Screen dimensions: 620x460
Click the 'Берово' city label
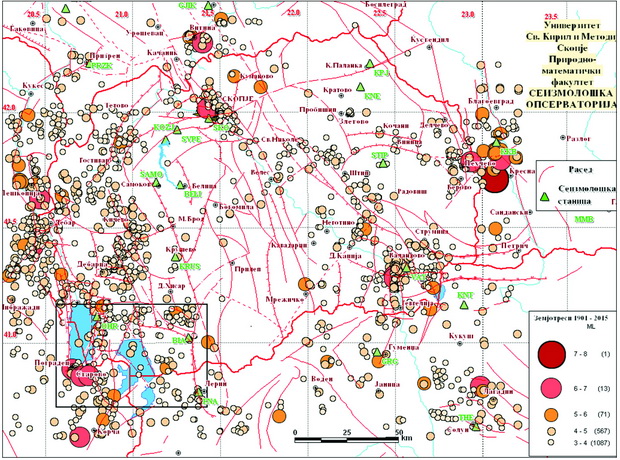(459, 187)
